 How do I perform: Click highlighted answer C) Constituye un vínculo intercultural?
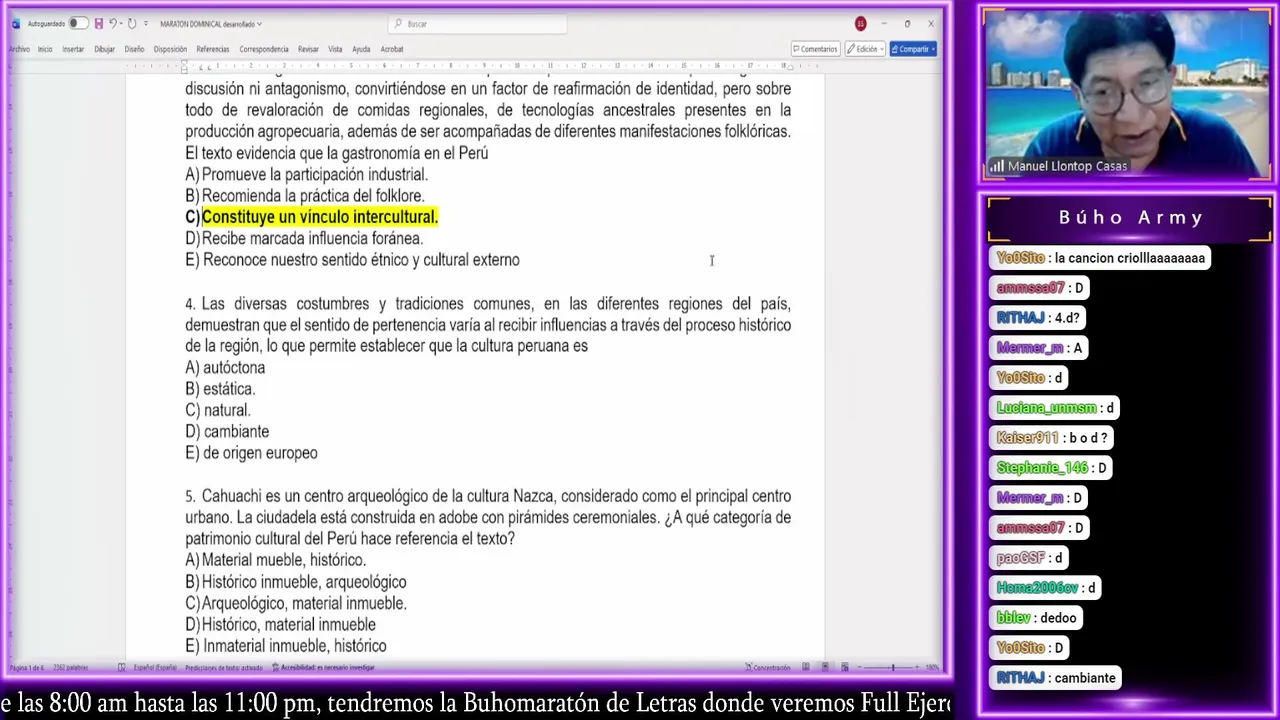tap(312, 217)
